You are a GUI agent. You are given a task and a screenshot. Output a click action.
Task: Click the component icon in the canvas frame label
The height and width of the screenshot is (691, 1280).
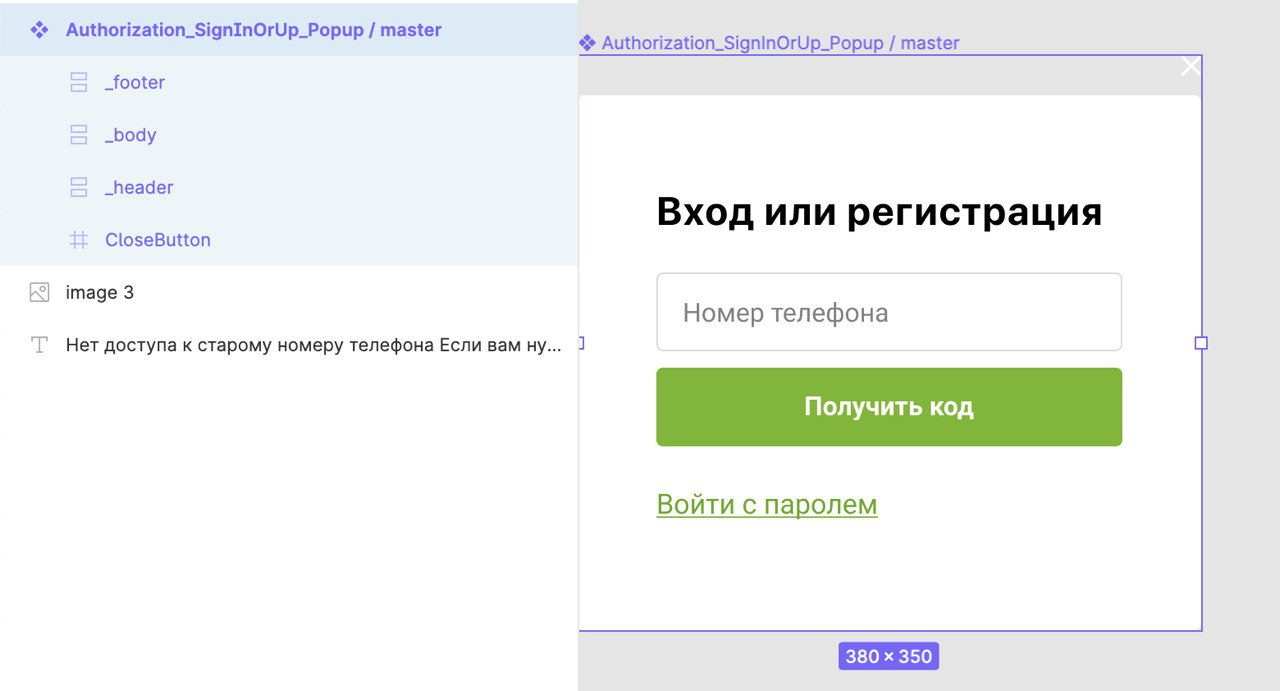(588, 43)
